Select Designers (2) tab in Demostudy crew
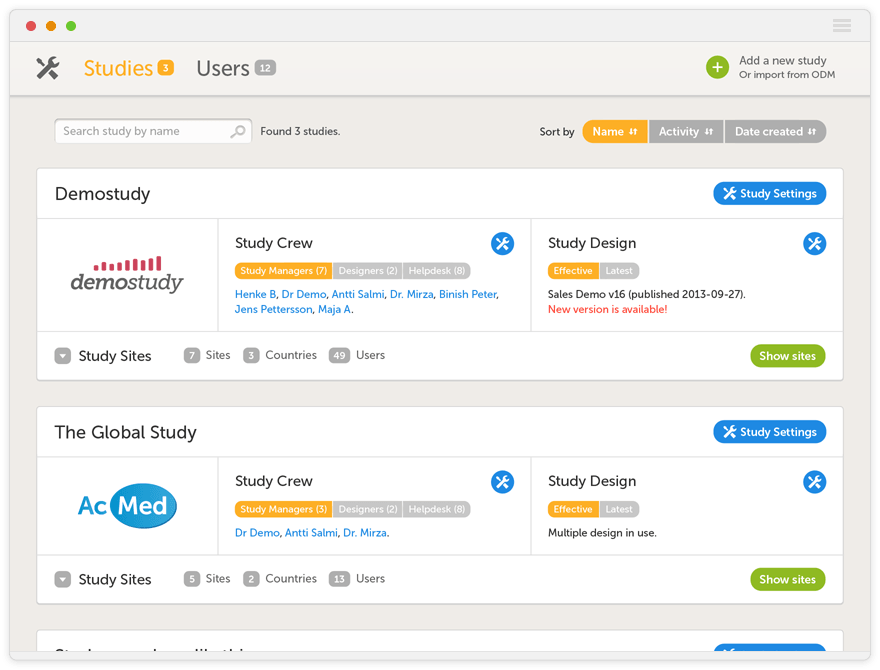The width and height of the screenshot is (880, 670). [x=367, y=271]
